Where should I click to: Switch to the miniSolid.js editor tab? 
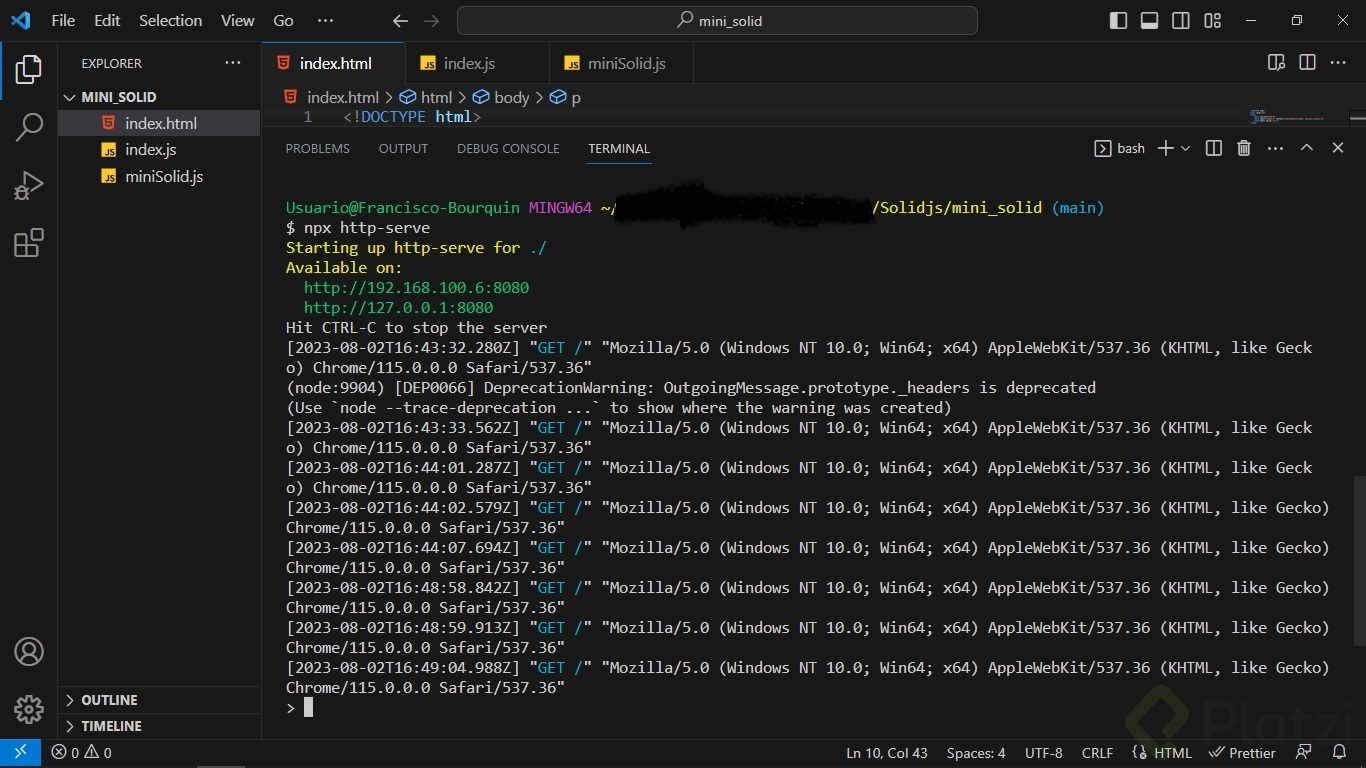coord(627,63)
